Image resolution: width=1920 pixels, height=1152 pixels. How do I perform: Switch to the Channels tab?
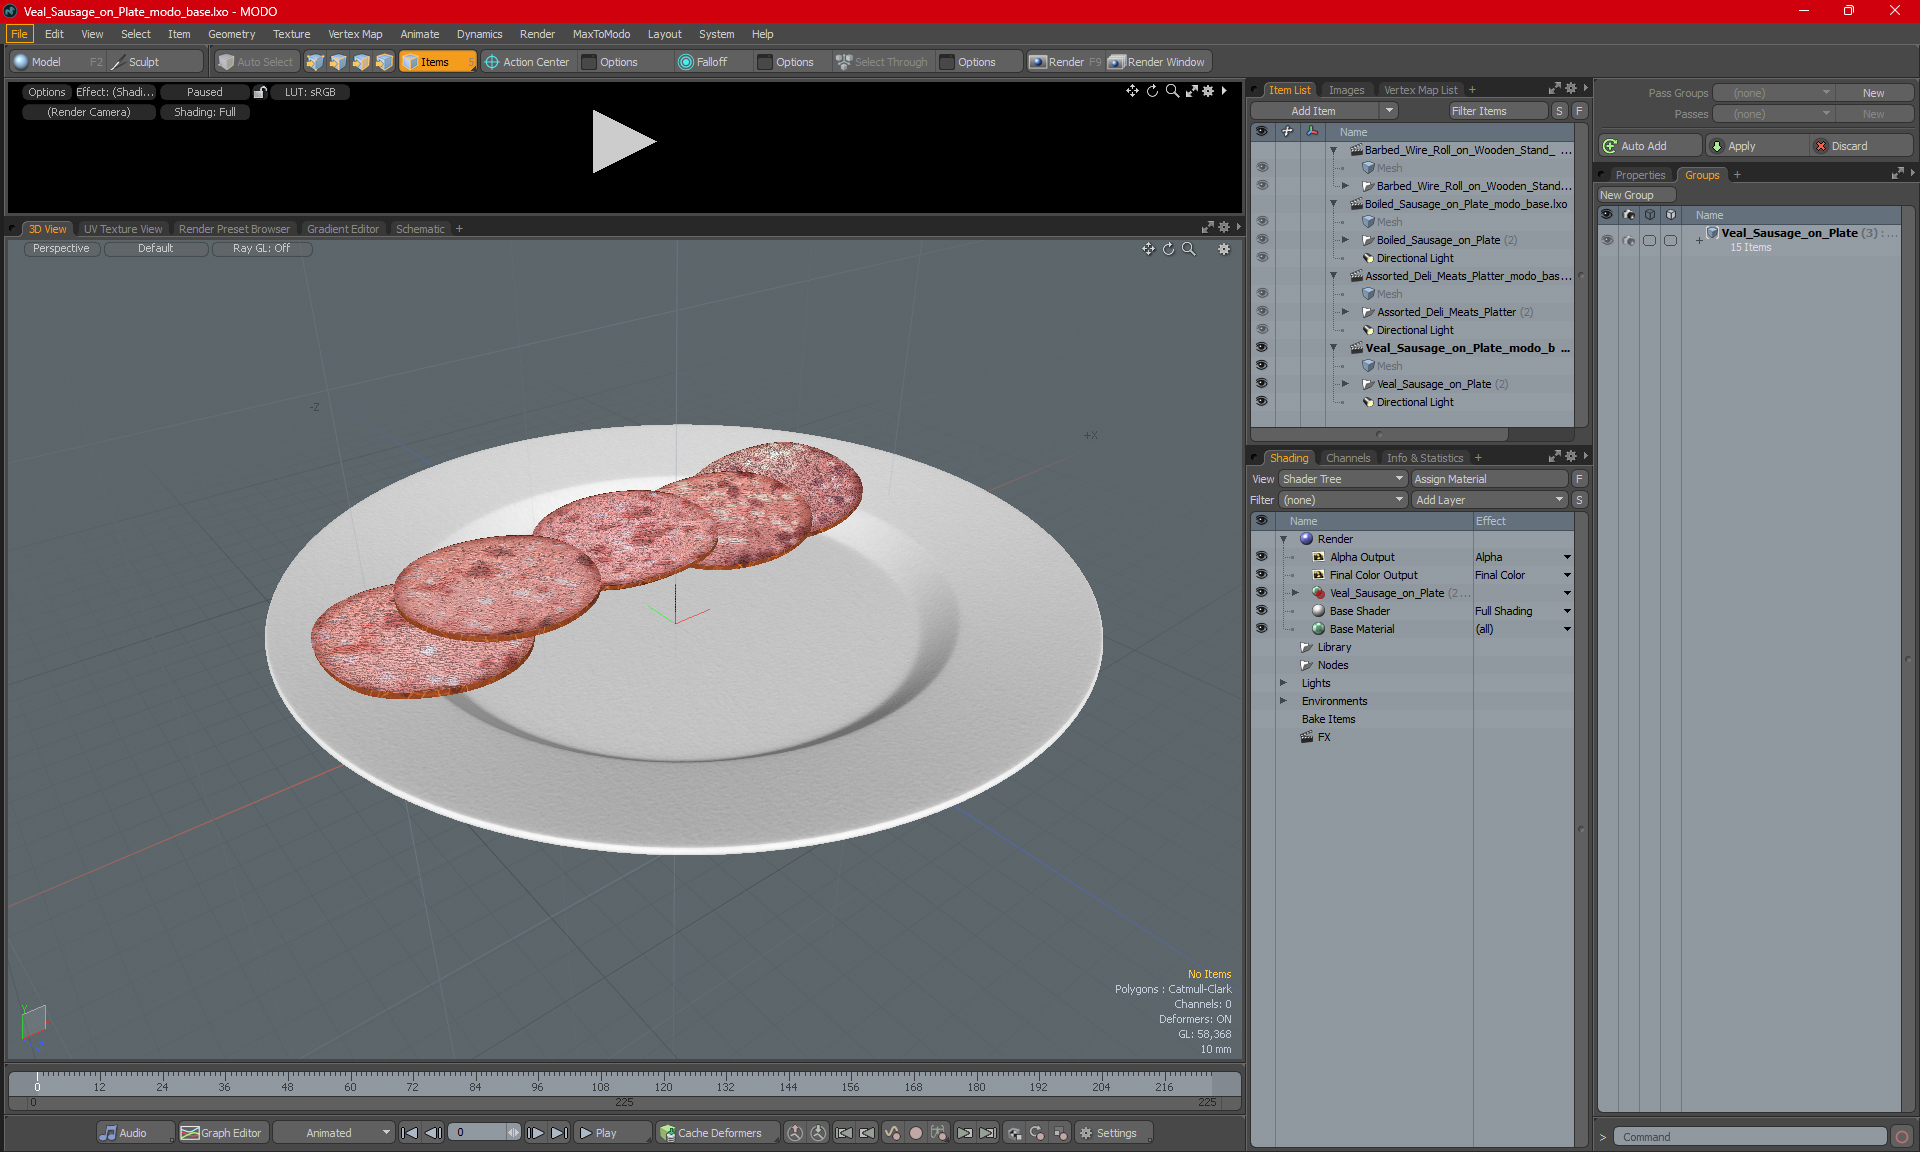1347,458
